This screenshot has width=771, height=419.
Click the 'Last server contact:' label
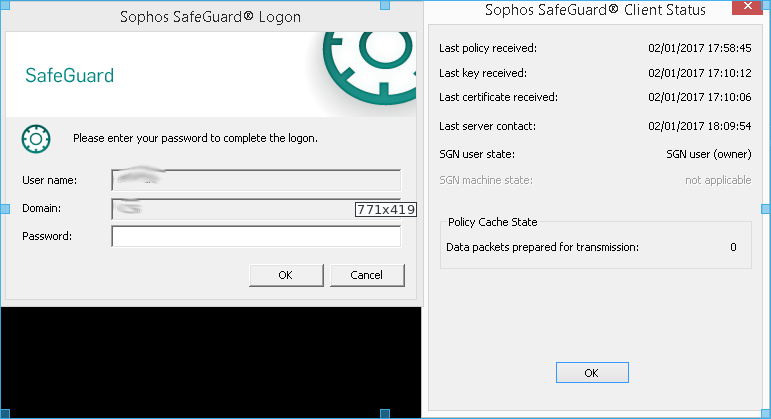pyautogui.click(x=487, y=126)
